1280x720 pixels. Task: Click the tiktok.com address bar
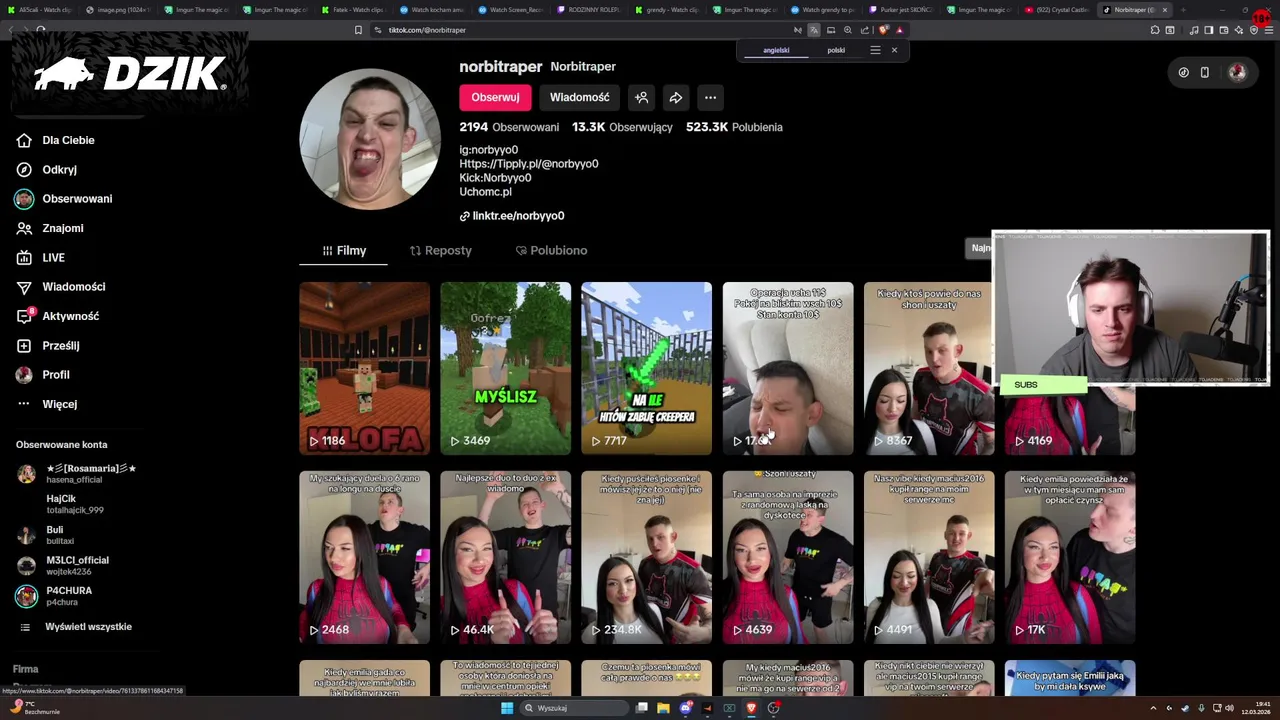[580, 30]
